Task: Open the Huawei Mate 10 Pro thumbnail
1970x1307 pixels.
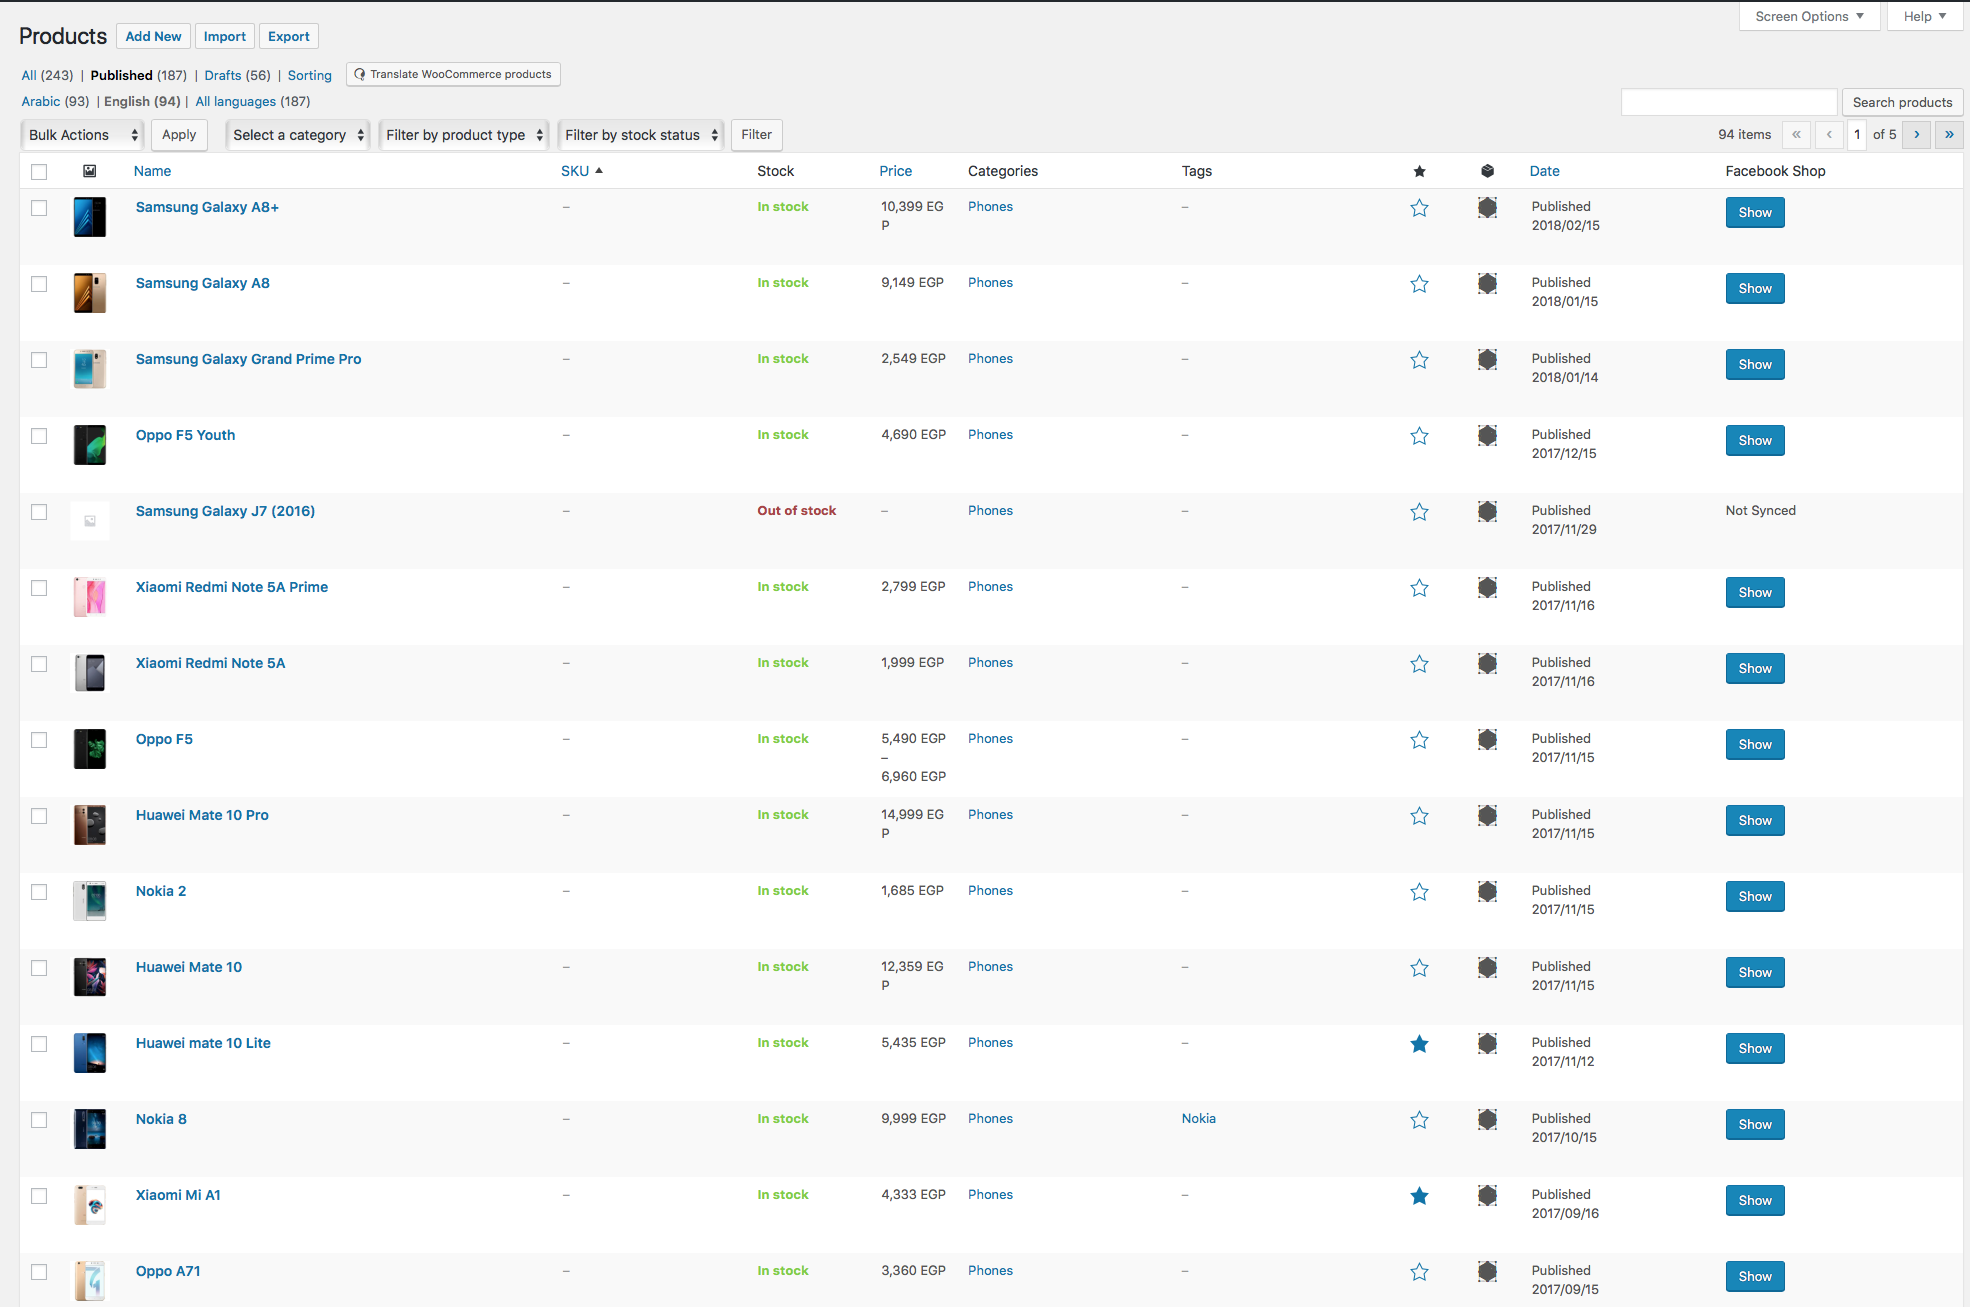Action: pos(90,825)
